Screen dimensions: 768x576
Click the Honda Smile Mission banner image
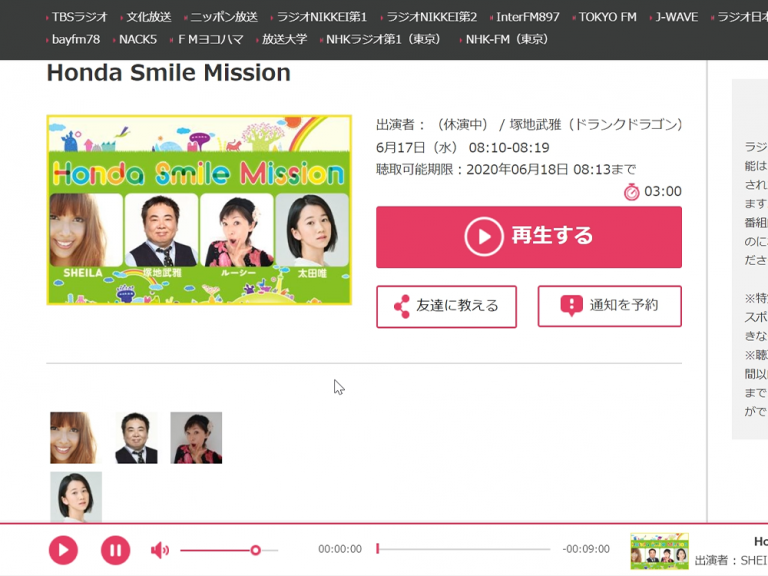coord(199,210)
